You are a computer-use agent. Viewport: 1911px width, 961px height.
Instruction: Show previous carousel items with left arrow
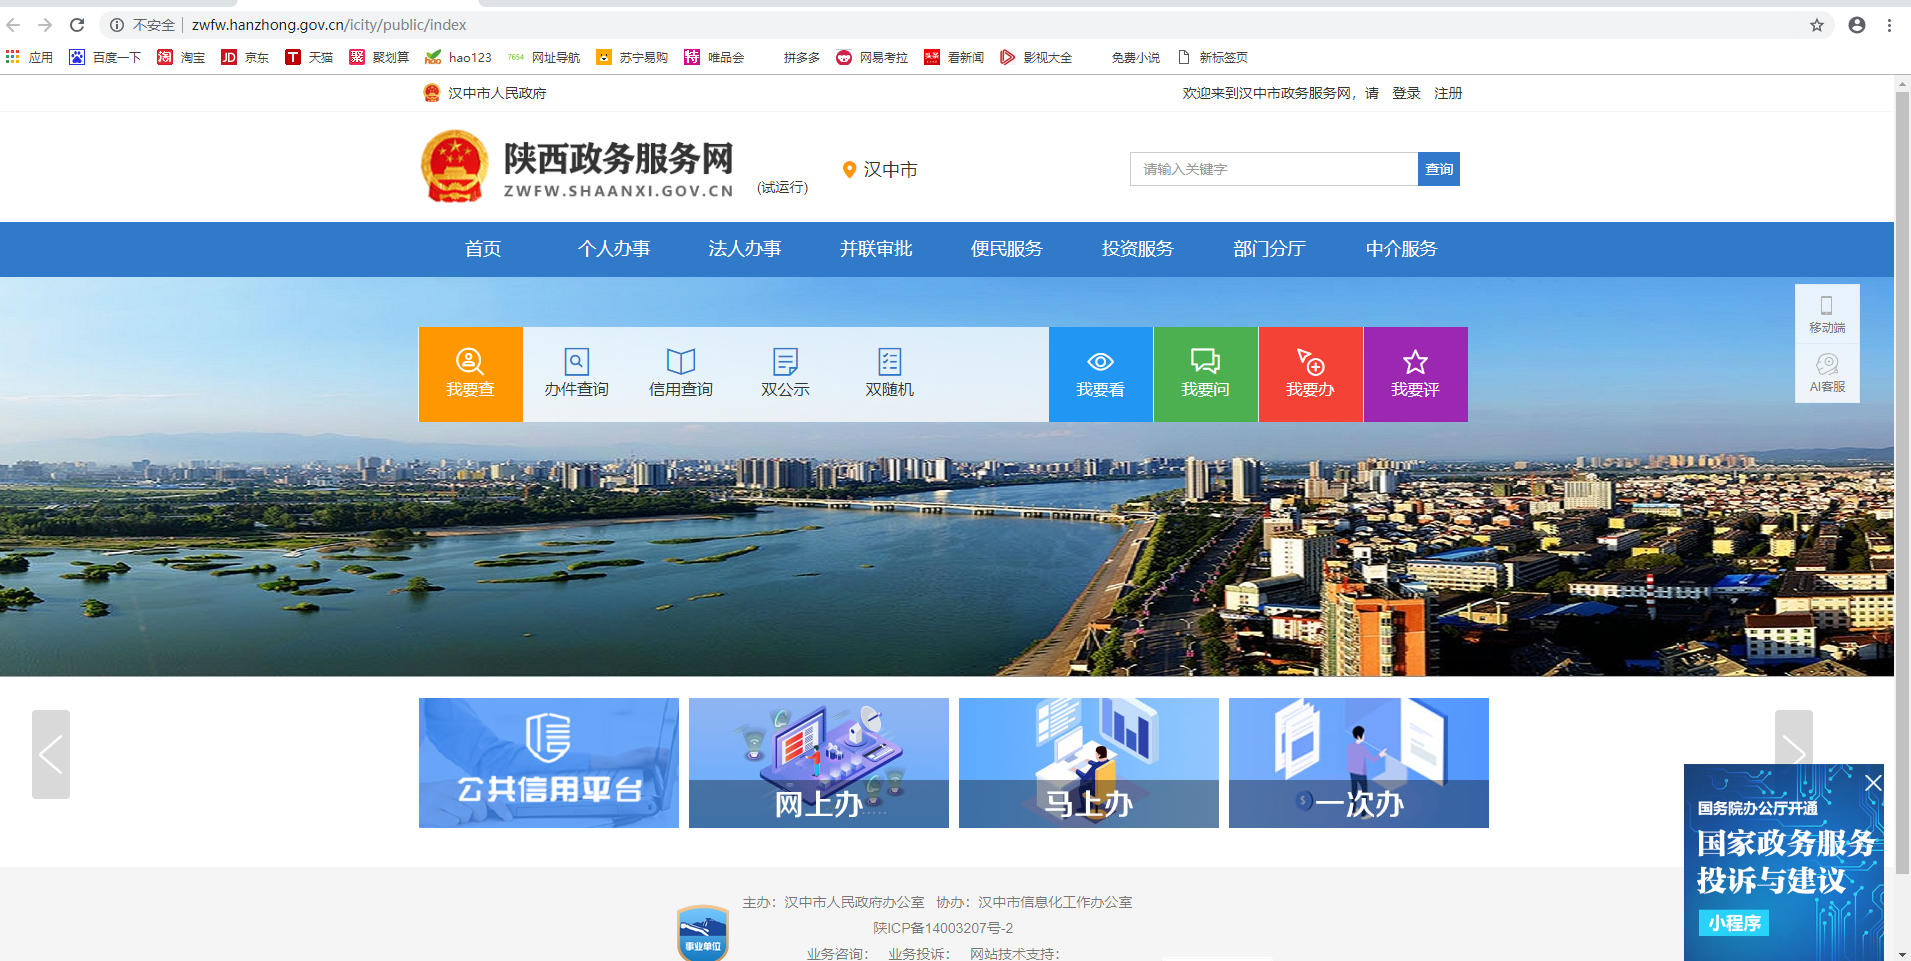pos(51,754)
